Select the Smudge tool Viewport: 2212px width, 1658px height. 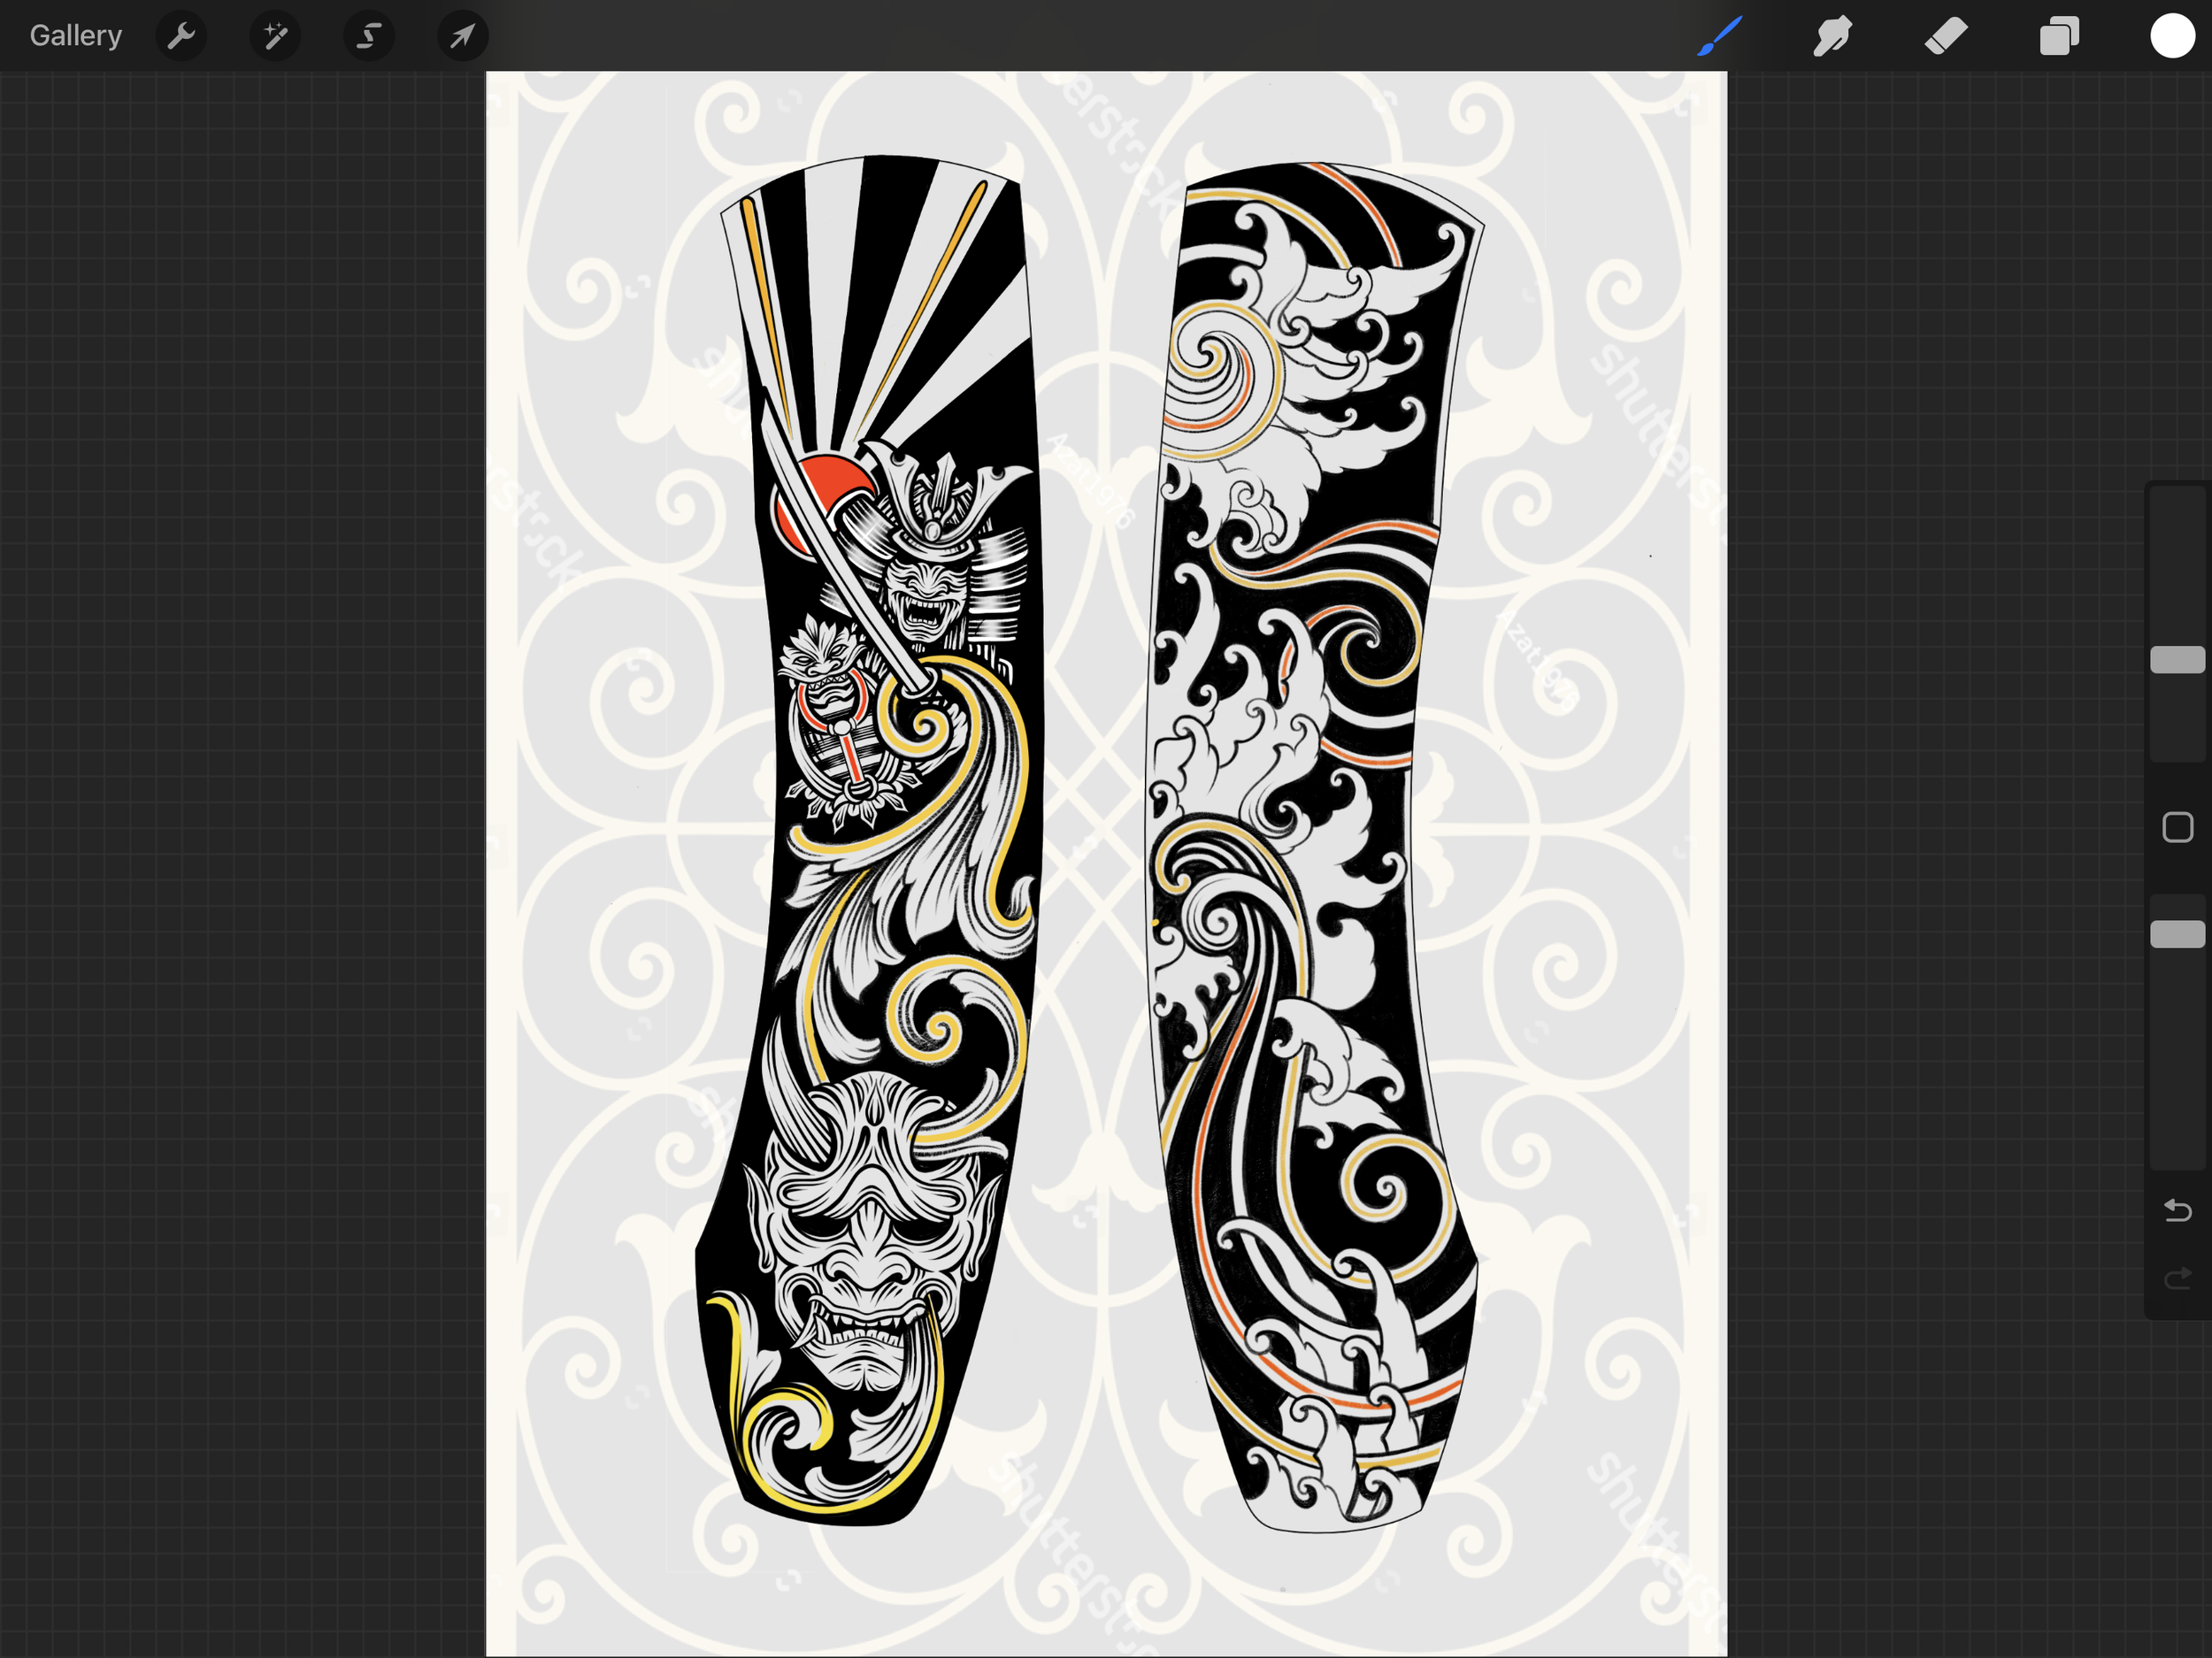coord(1832,37)
